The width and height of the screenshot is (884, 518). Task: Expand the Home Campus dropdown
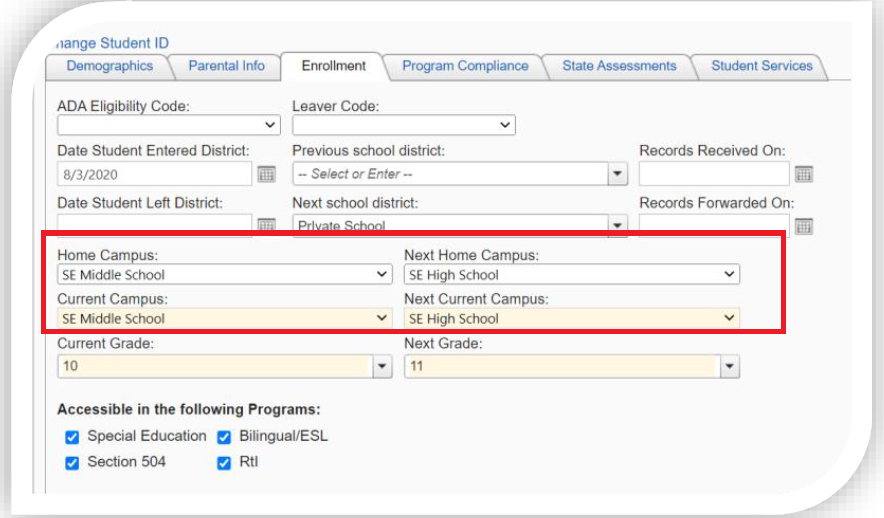[x=225, y=274]
